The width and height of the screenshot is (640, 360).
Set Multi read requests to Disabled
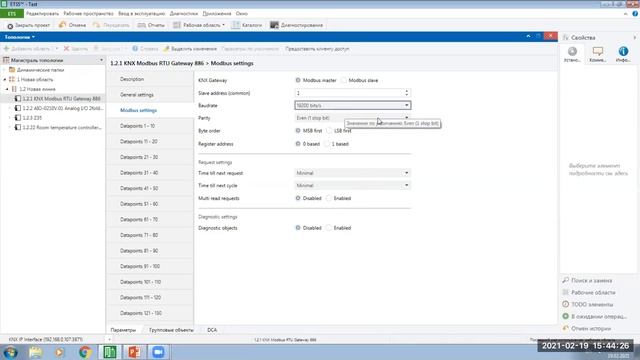tap(298, 198)
